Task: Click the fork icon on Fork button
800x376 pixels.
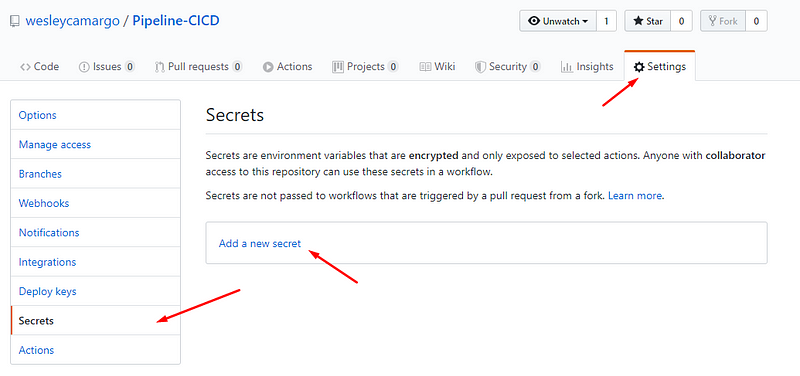Action: [x=713, y=21]
